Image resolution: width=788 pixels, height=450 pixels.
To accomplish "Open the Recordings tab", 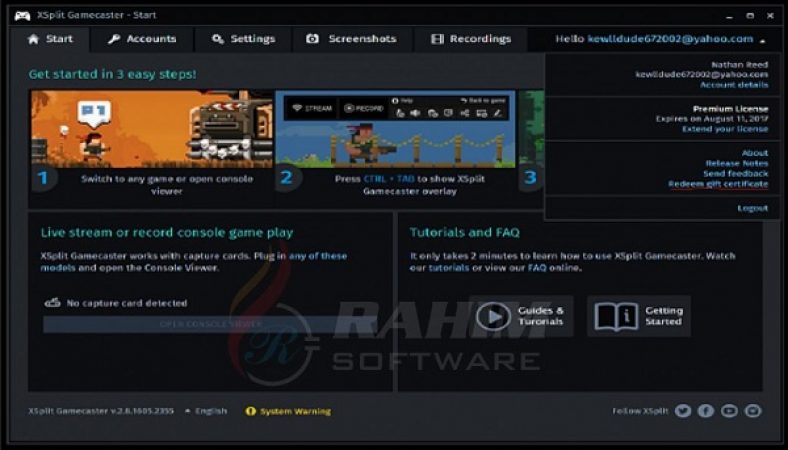I will click(x=471, y=39).
